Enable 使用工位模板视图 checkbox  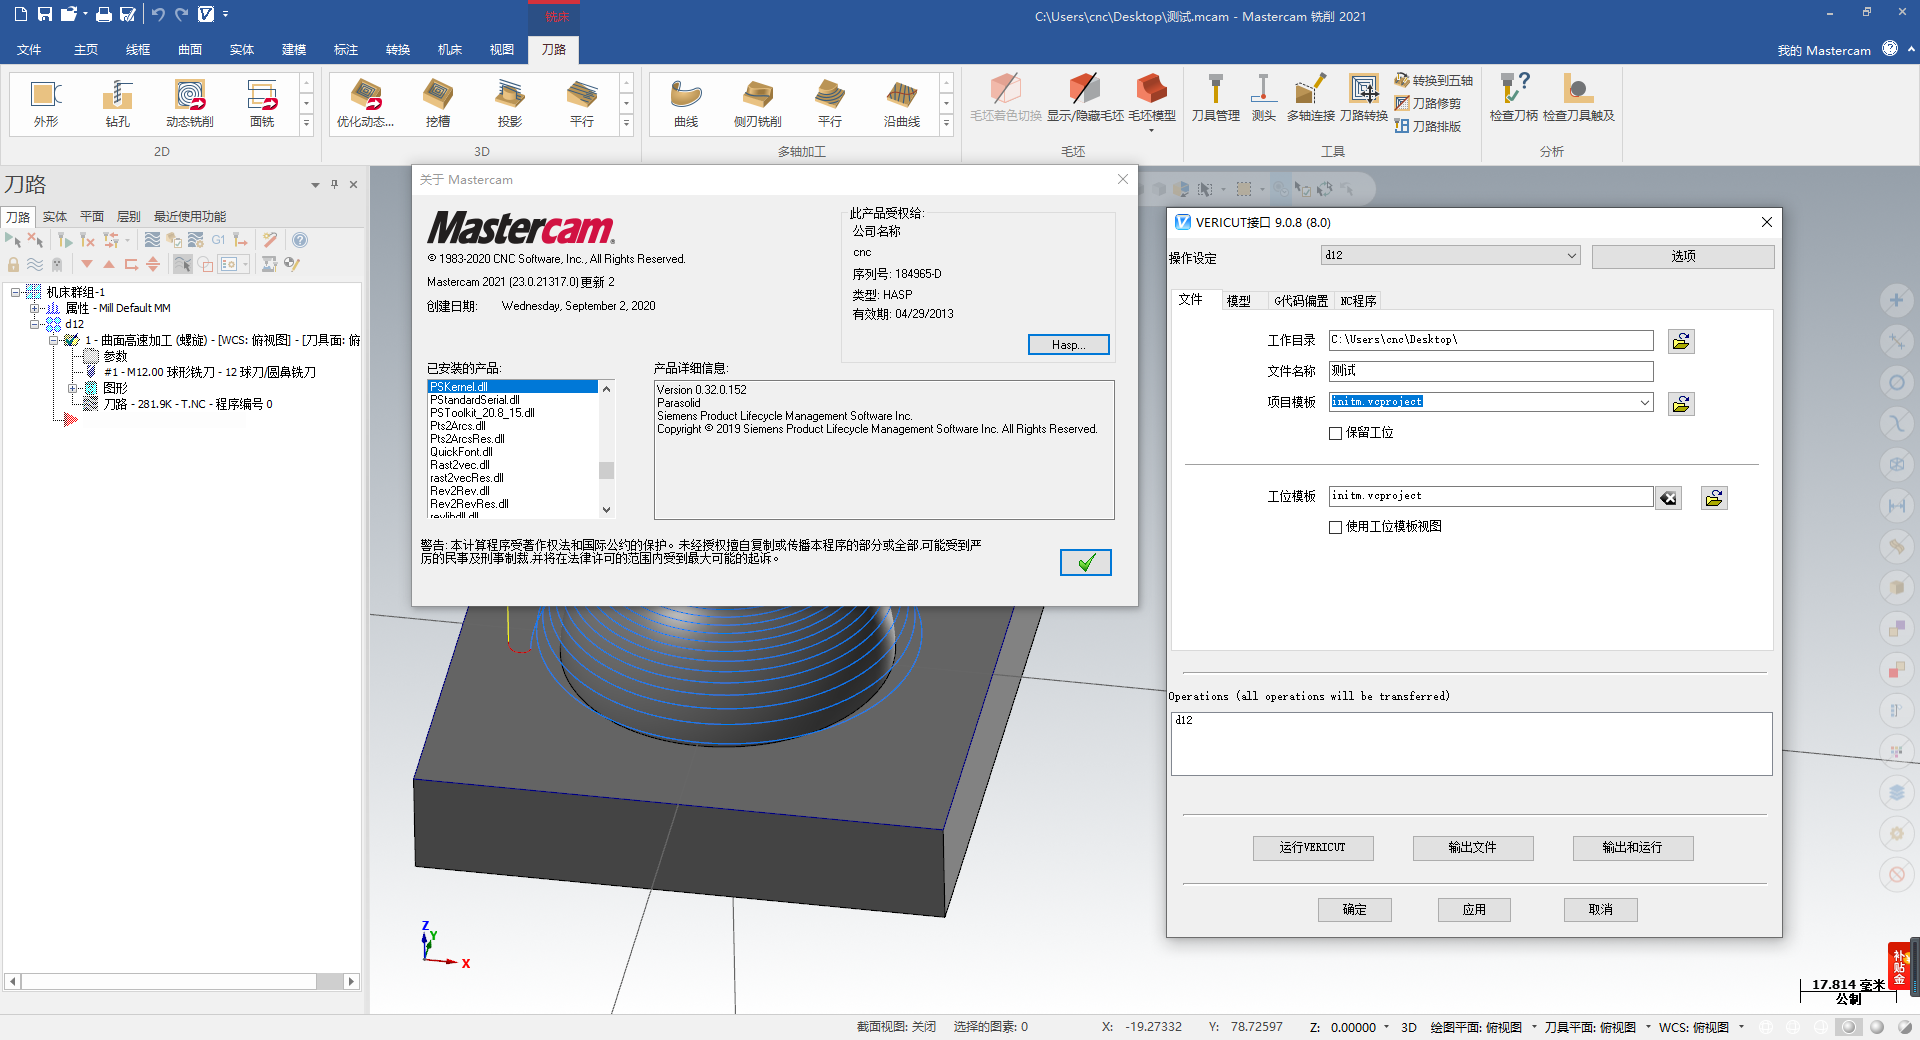click(1335, 527)
